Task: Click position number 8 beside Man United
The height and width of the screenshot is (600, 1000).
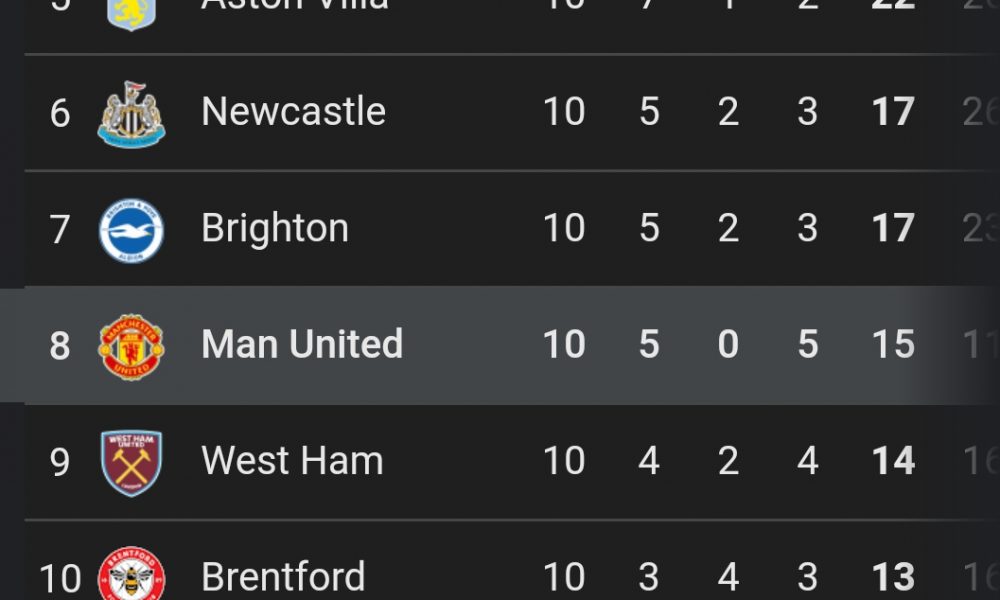Action: click(x=60, y=346)
